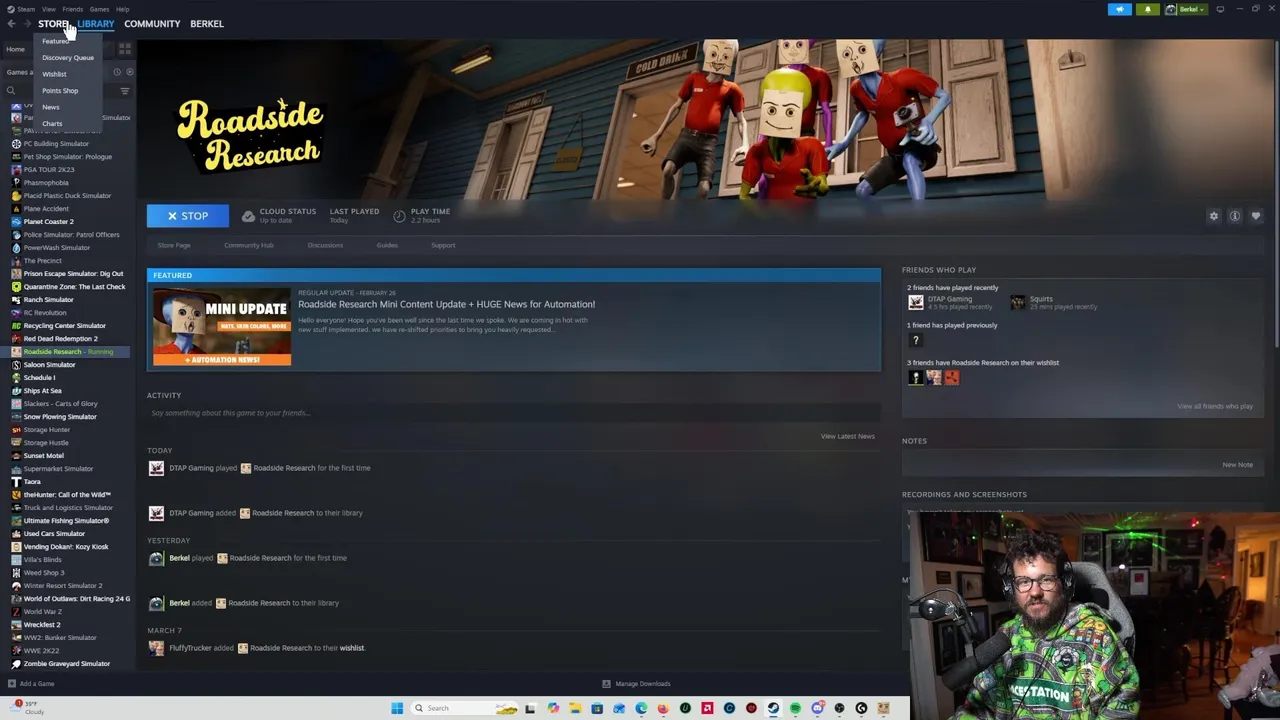Click the ready-to-play filter icon
The image size is (1280, 720).
click(x=129, y=72)
